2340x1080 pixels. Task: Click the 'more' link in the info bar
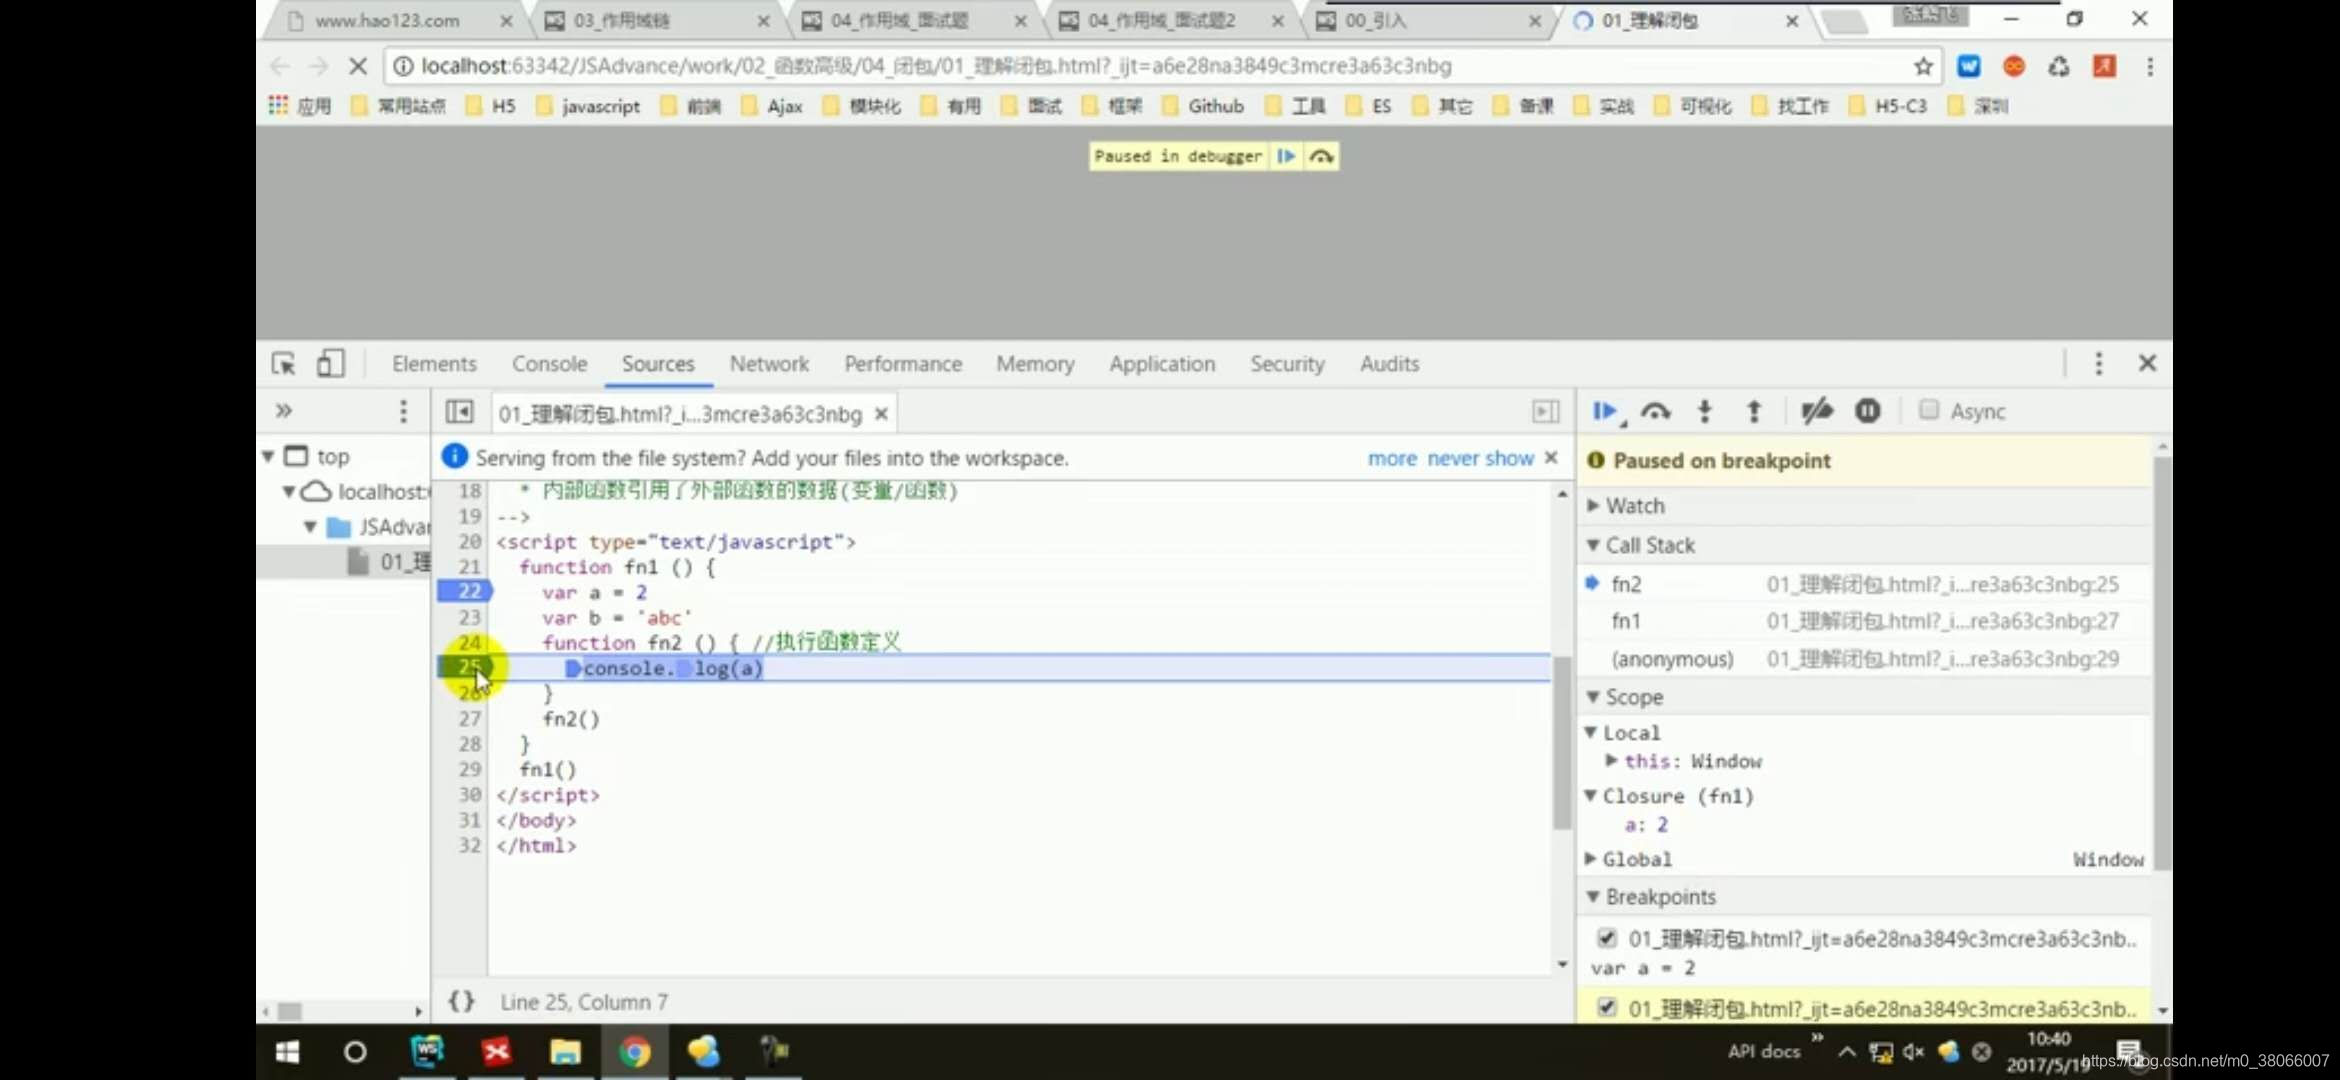(1392, 458)
